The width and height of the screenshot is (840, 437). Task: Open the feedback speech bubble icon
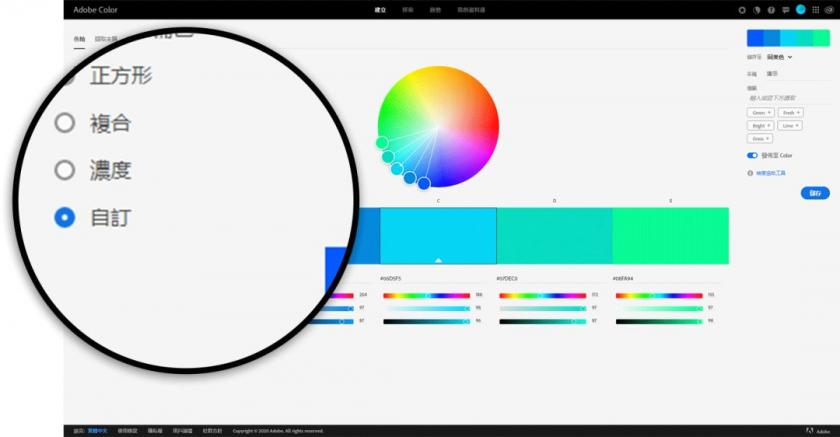[786, 9]
